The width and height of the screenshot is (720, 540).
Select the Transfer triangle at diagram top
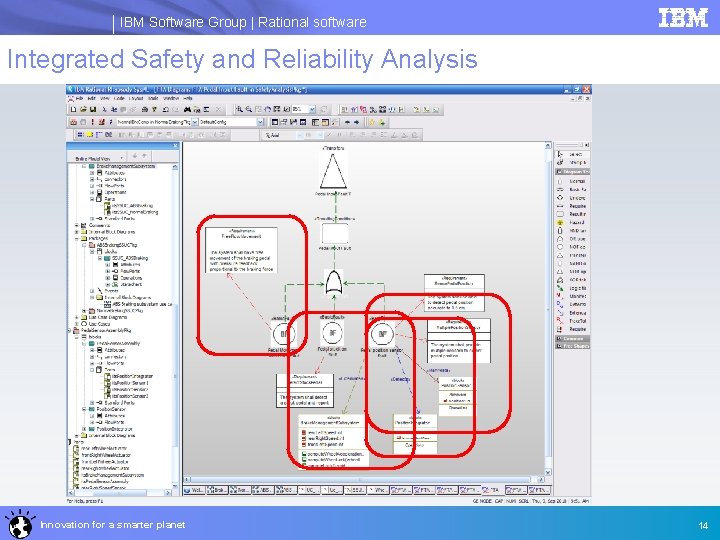pyautogui.click(x=333, y=171)
